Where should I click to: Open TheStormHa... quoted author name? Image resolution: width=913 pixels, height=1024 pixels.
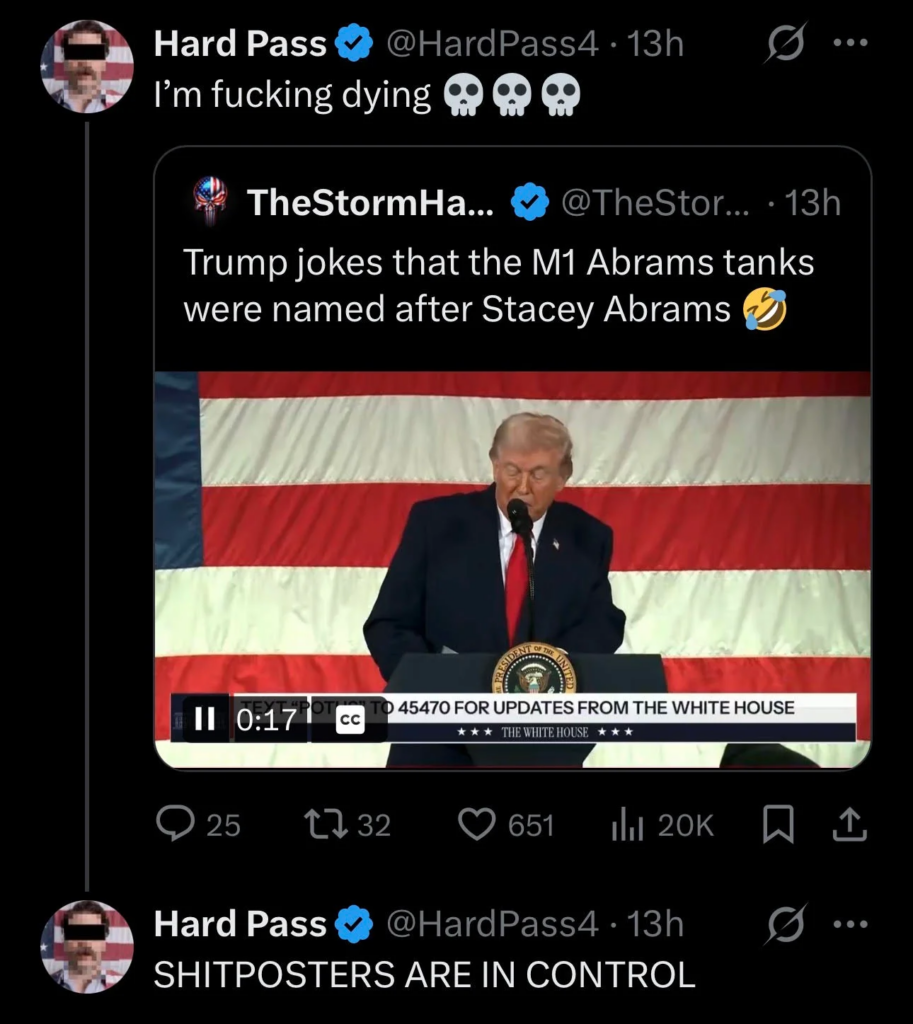coord(369,203)
